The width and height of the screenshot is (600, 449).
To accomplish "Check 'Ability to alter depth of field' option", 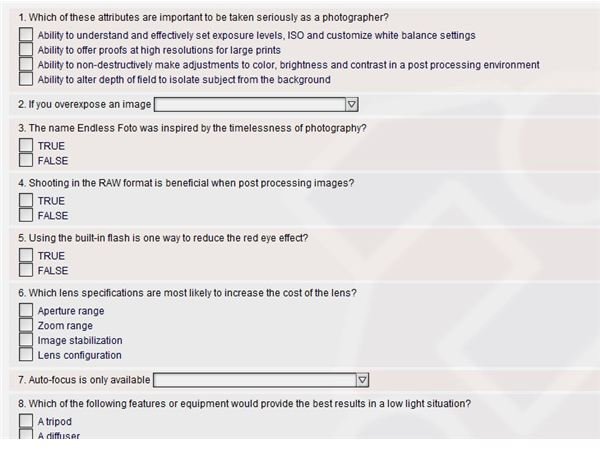I will click(x=26, y=79).
